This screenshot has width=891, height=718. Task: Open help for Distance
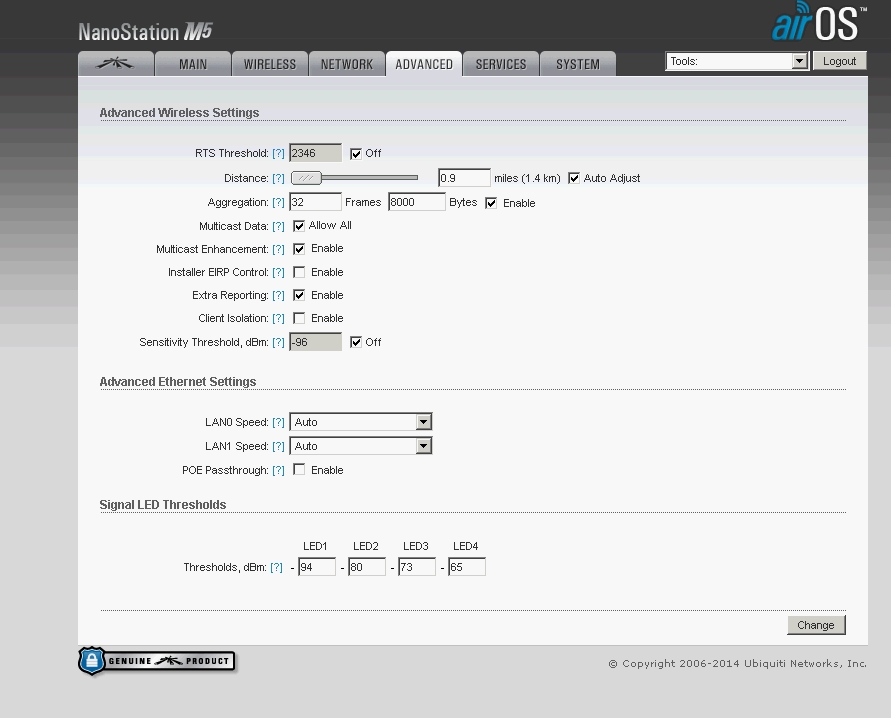point(278,178)
